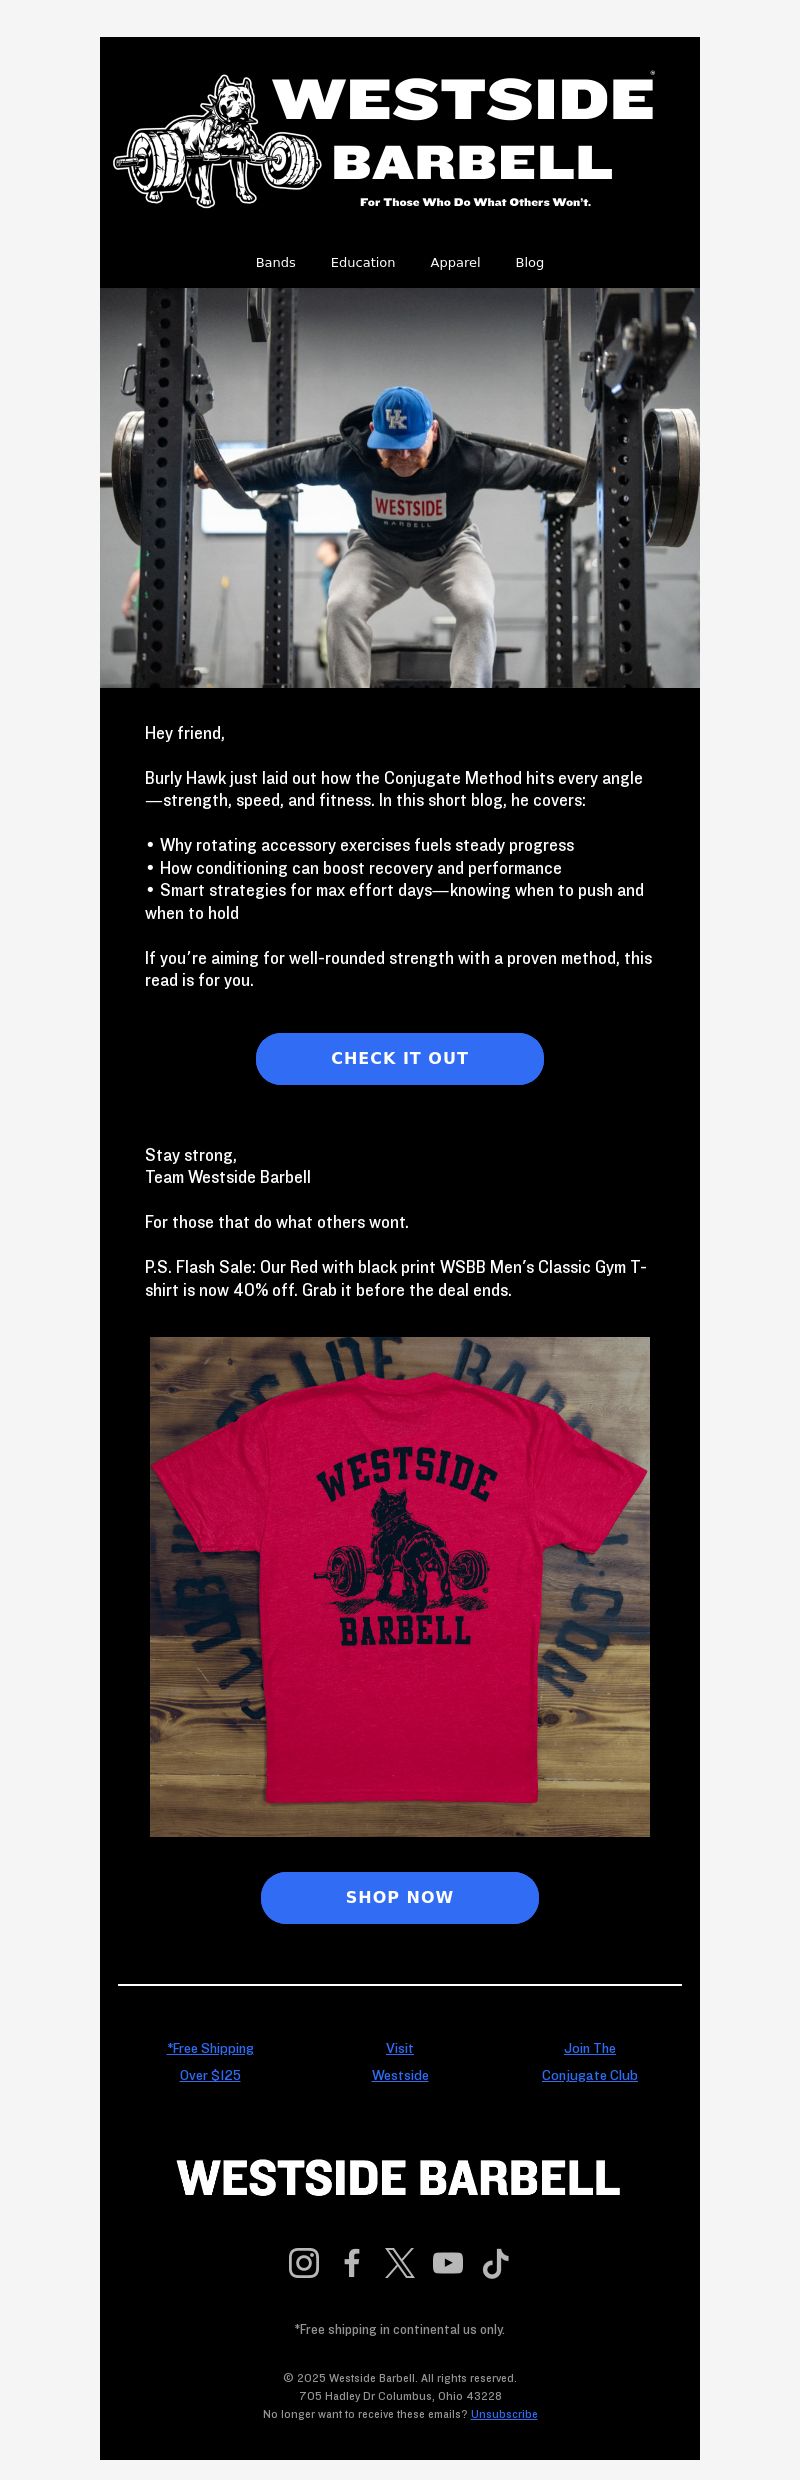
Task: Follow the Visit Westside link
Action: (400, 2061)
